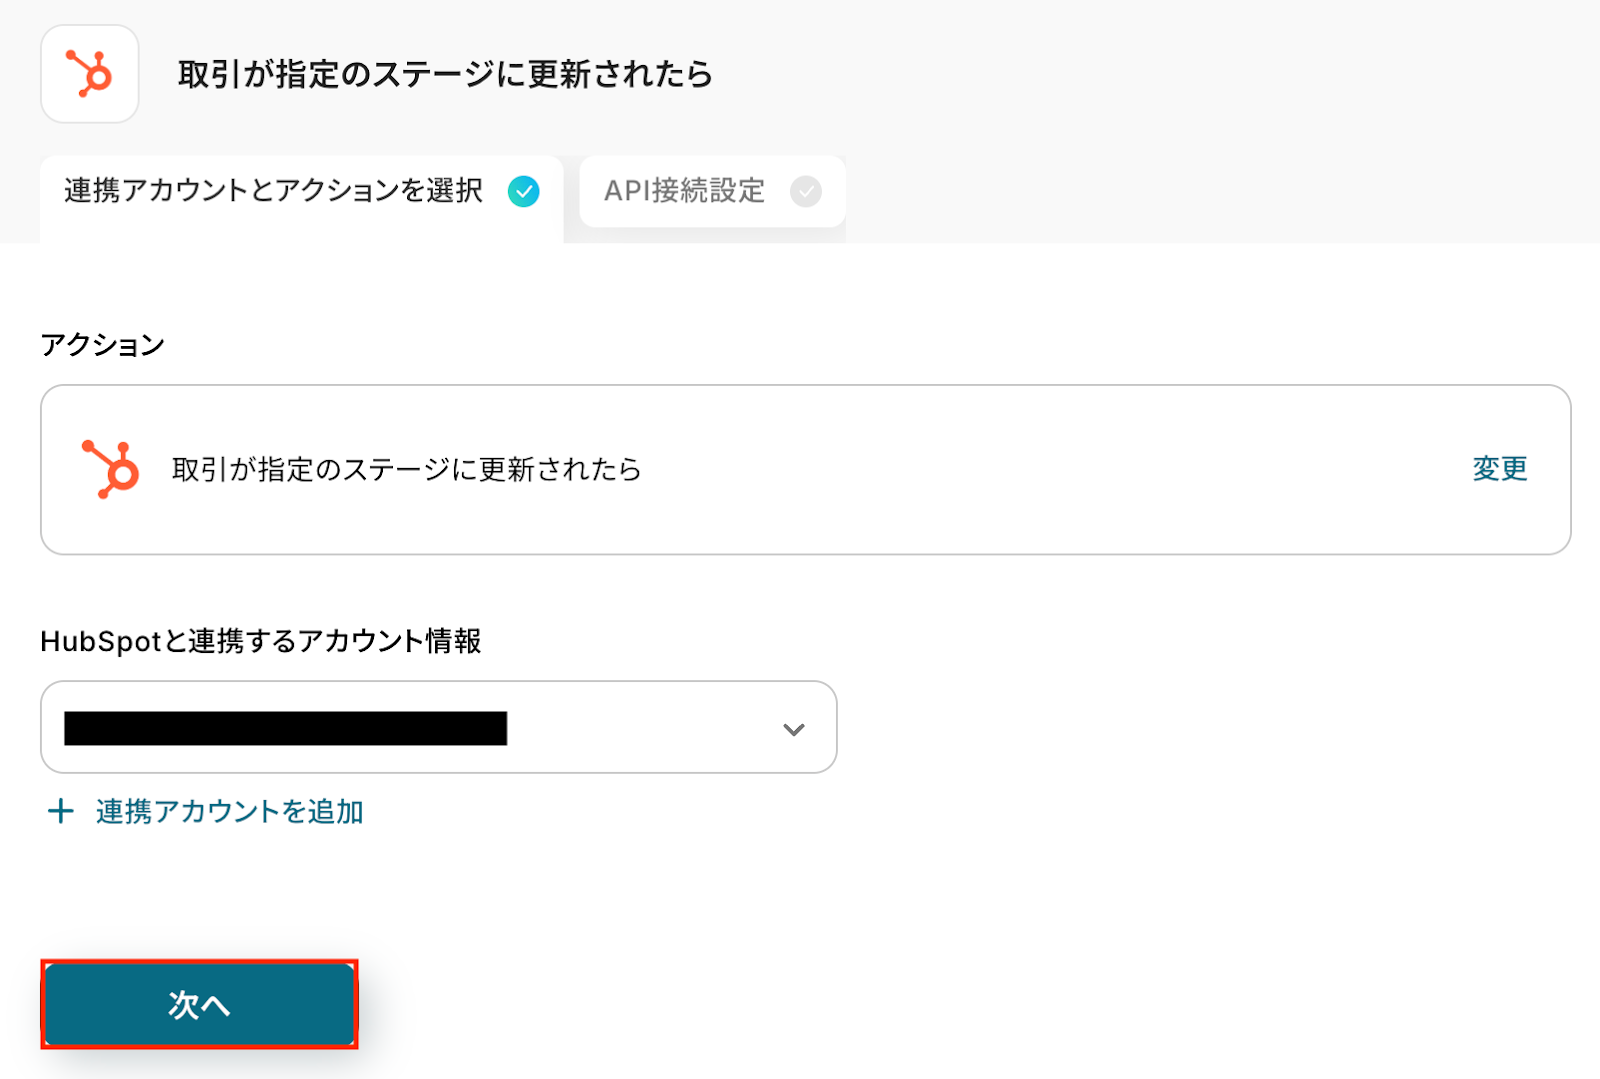
Task: Click the gray checkmark beside API接続設定
Action: 805,191
